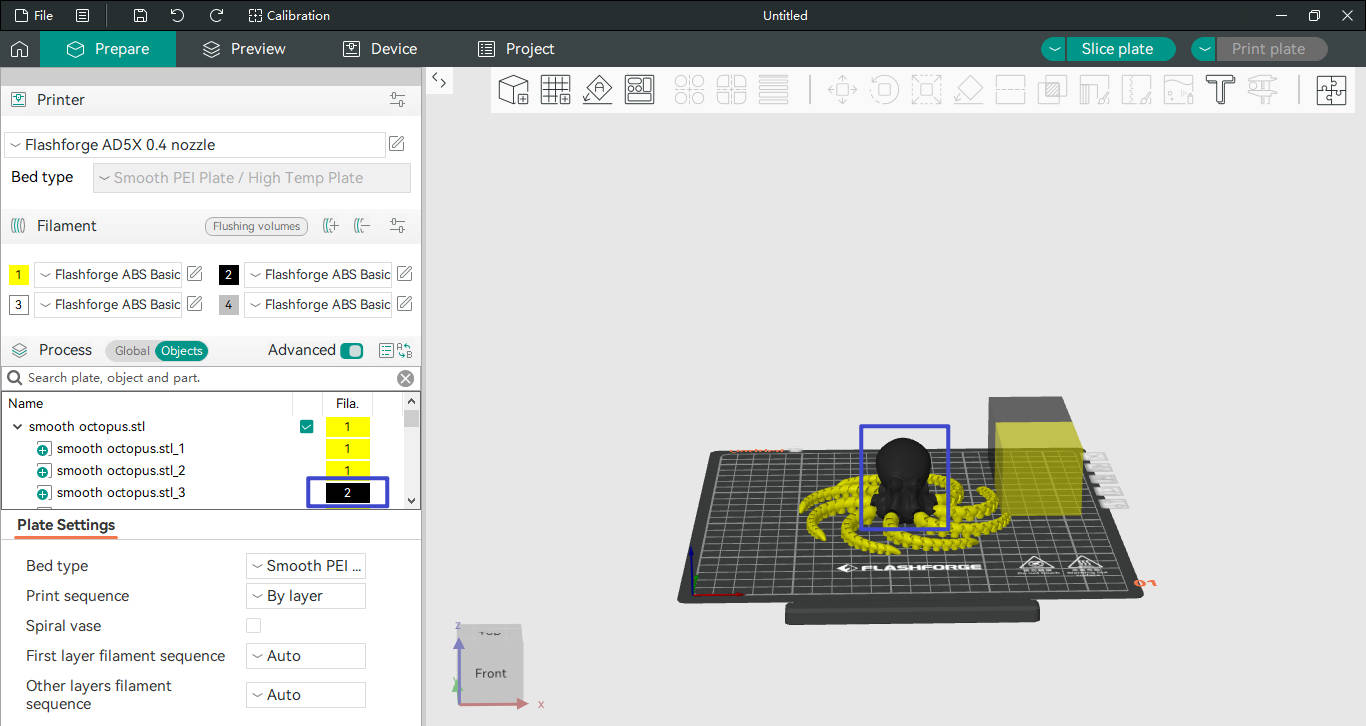The width and height of the screenshot is (1366, 726).
Task: Select the Rotate tool
Action: coord(884,89)
